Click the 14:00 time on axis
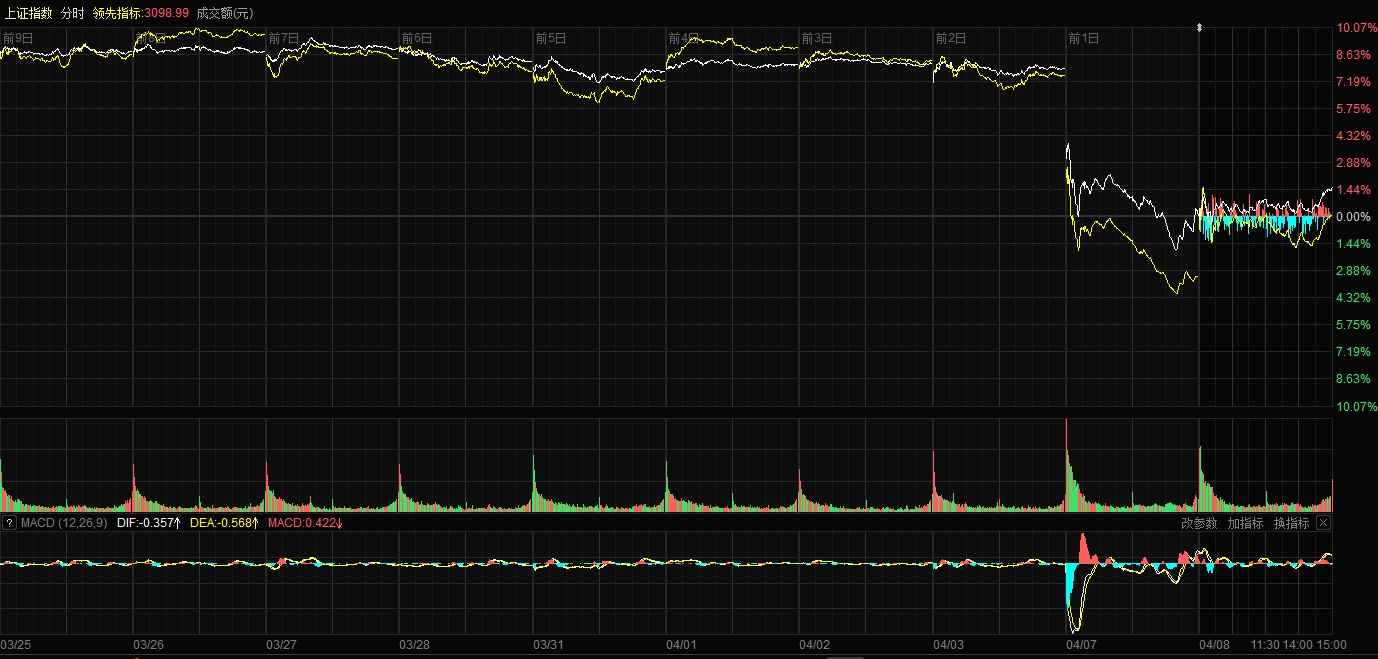 pyautogui.click(x=1299, y=645)
